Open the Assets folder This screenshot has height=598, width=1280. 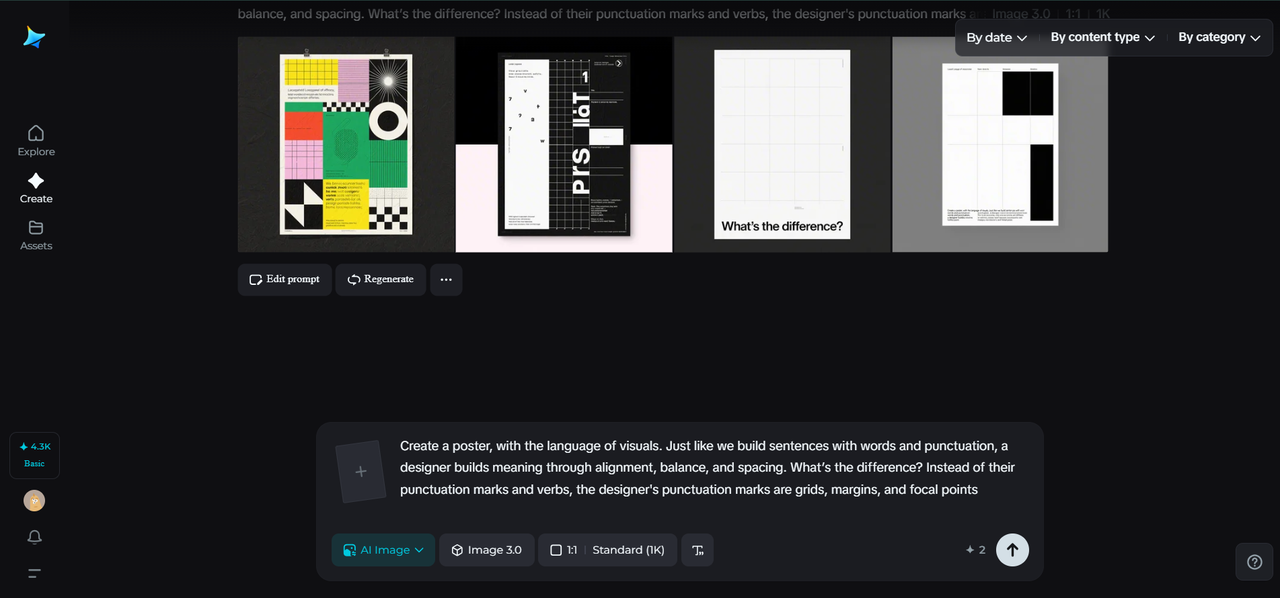tap(36, 234)
